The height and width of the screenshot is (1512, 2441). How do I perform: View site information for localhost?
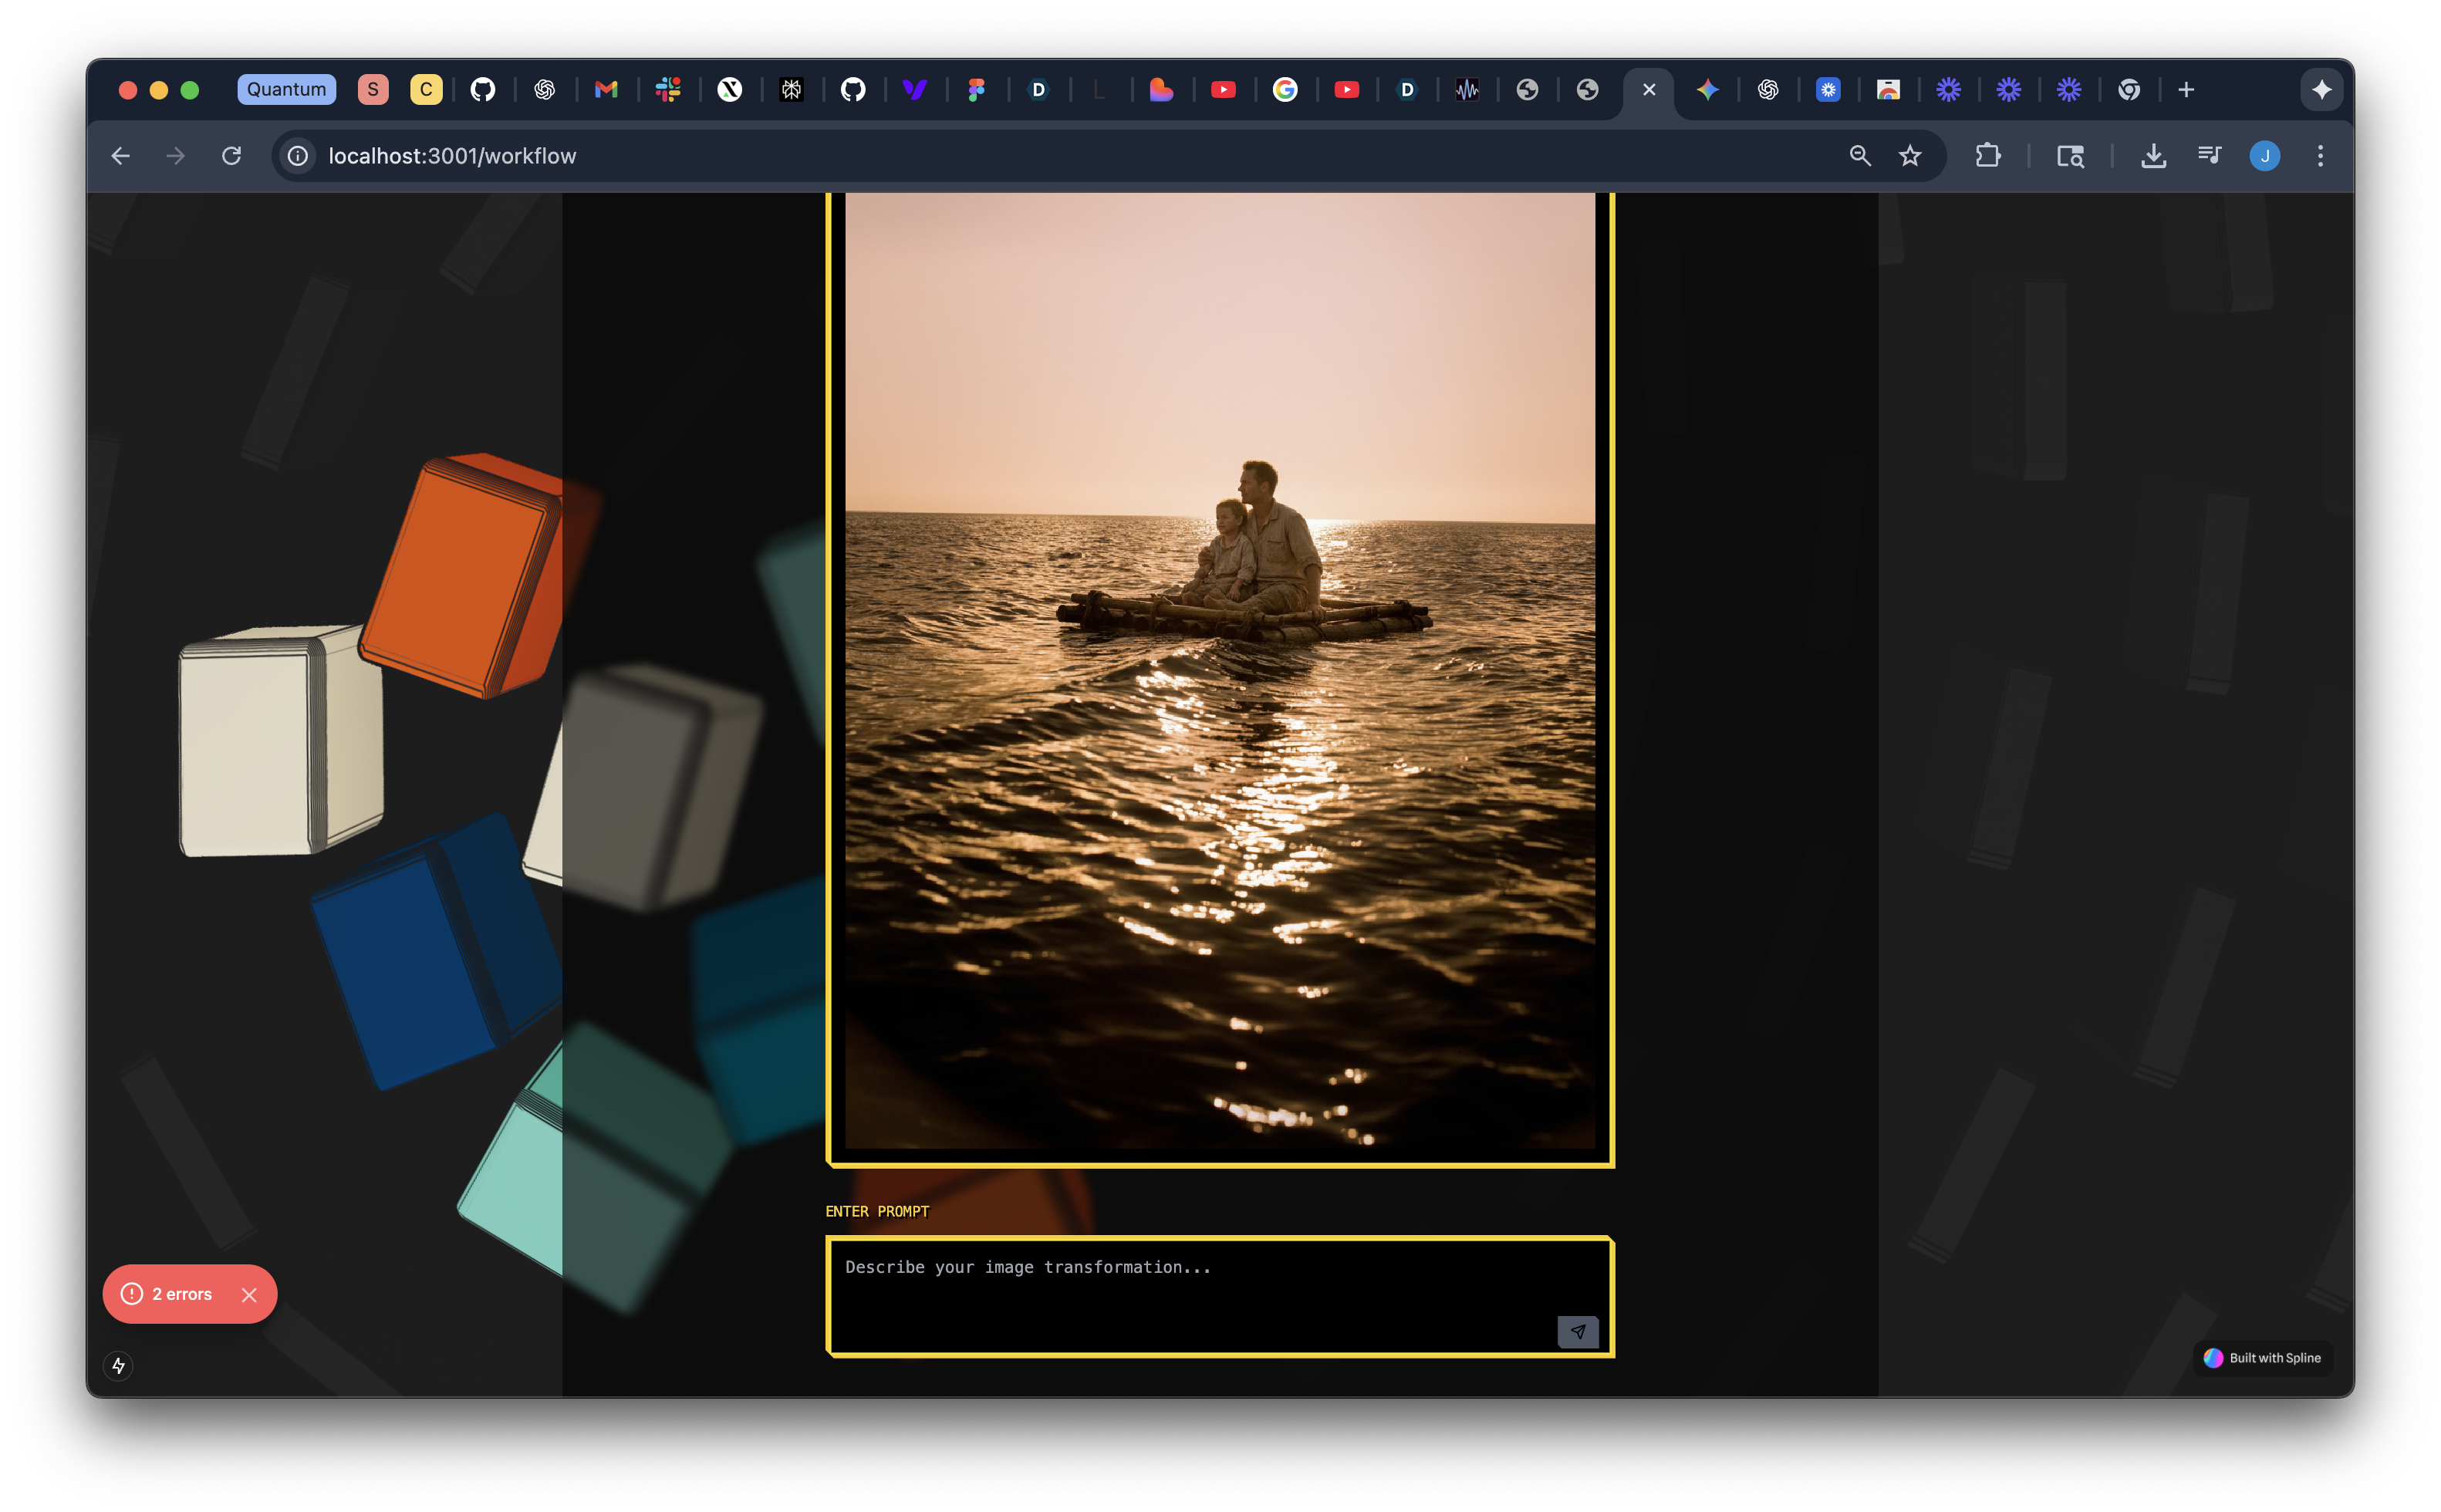coord(298,156)
